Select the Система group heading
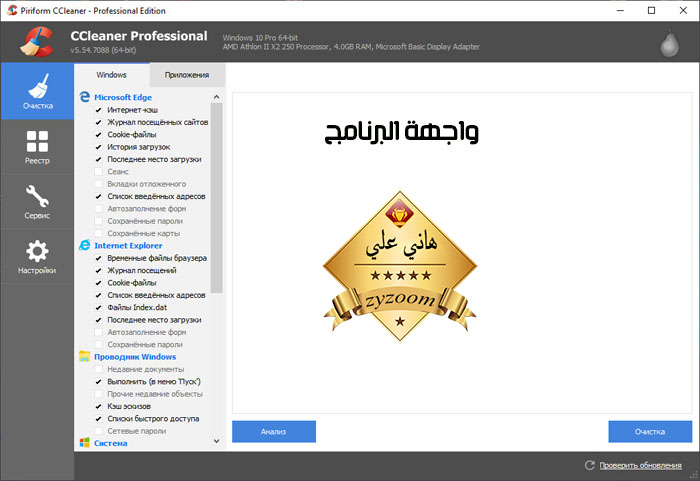Image resolution: width=700 pixels, height=481 pixels. click(x=111, y=443)
